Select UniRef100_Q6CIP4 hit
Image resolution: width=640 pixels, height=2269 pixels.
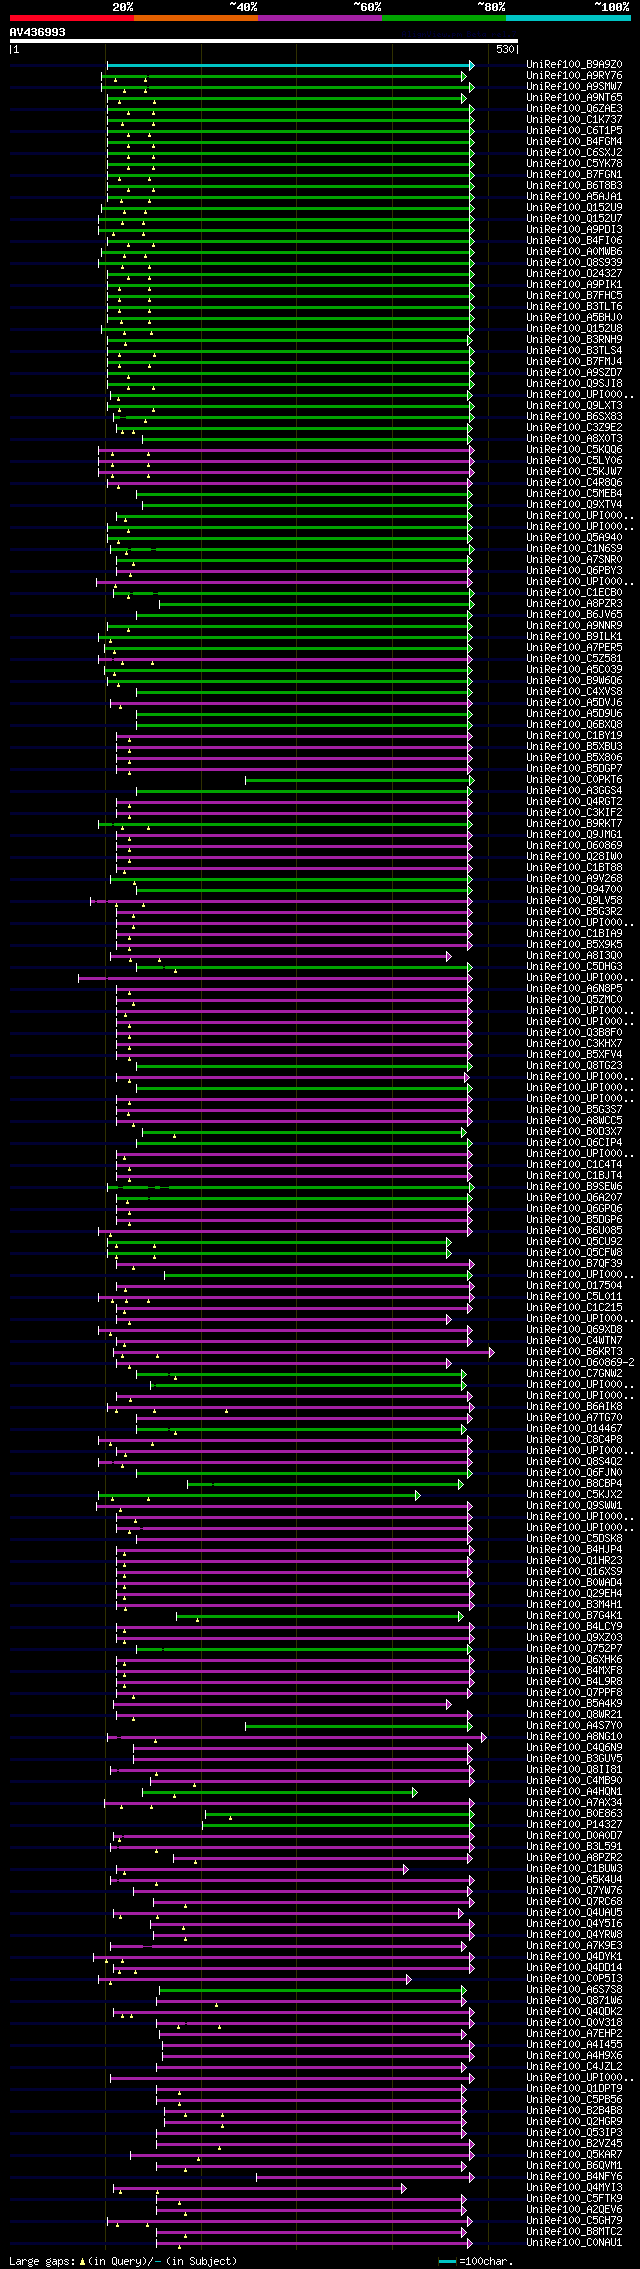574,1143
